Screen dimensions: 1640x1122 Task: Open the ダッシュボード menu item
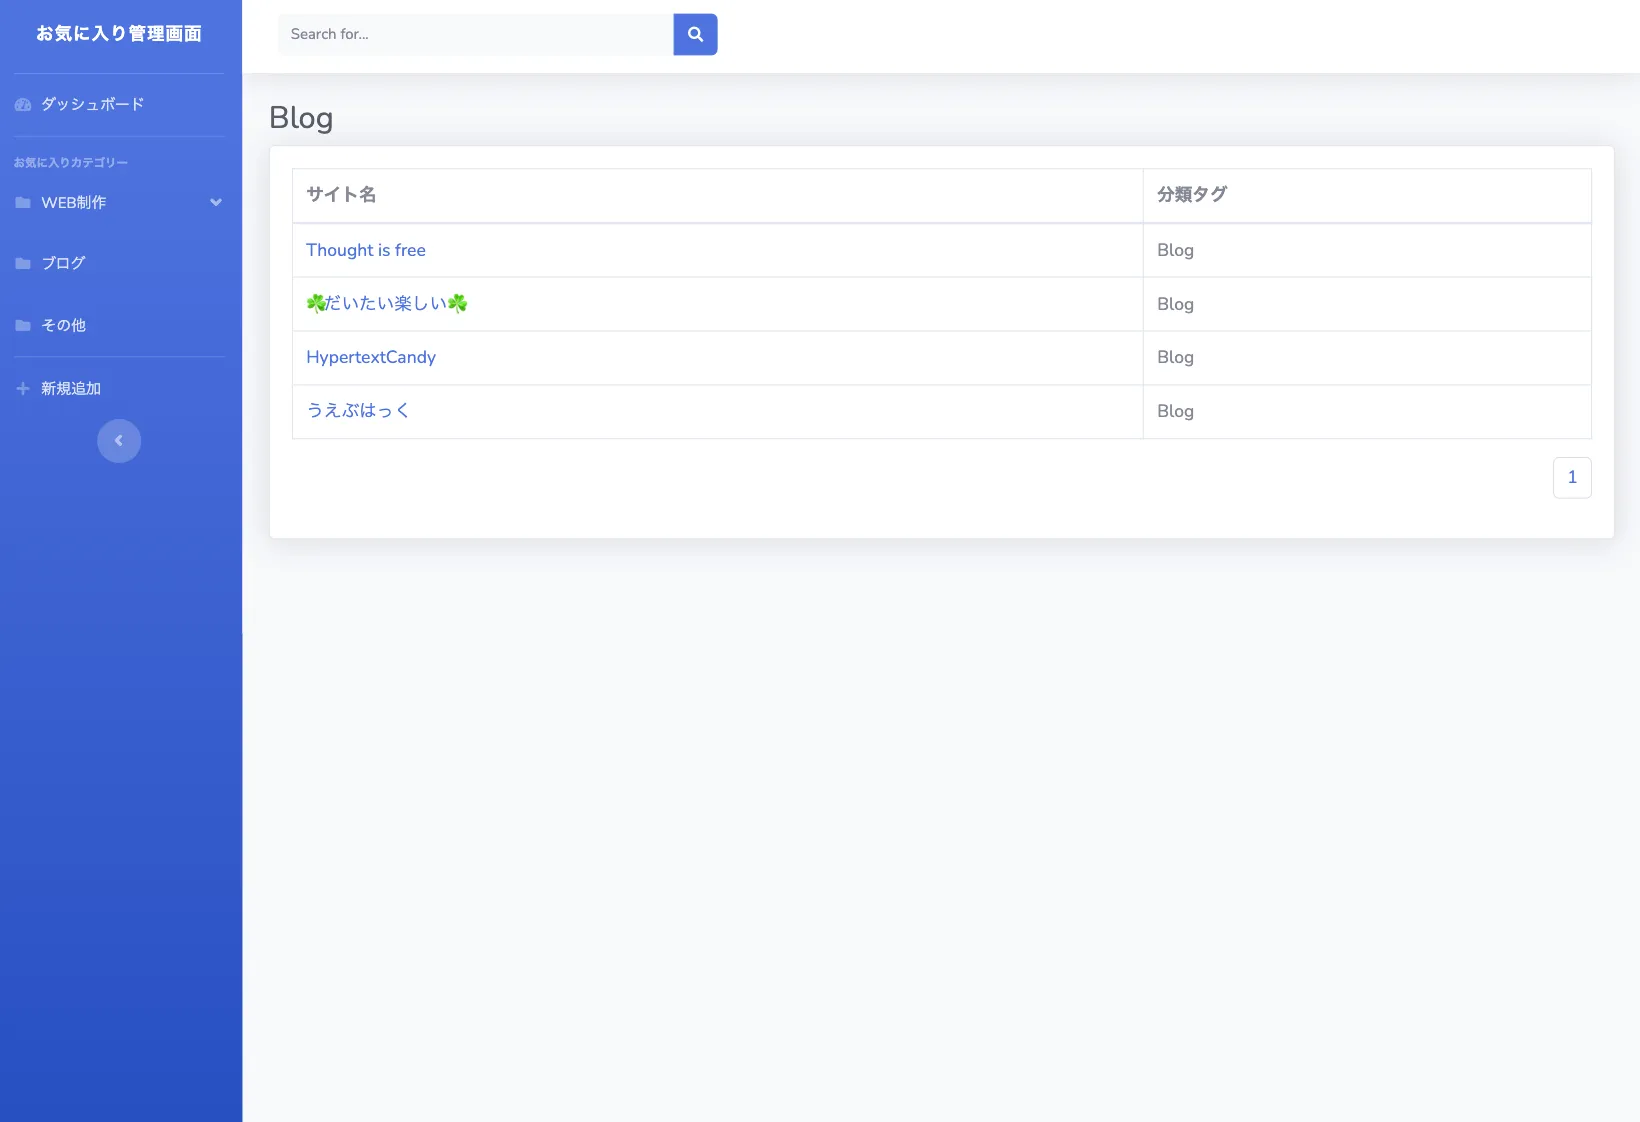92,104
